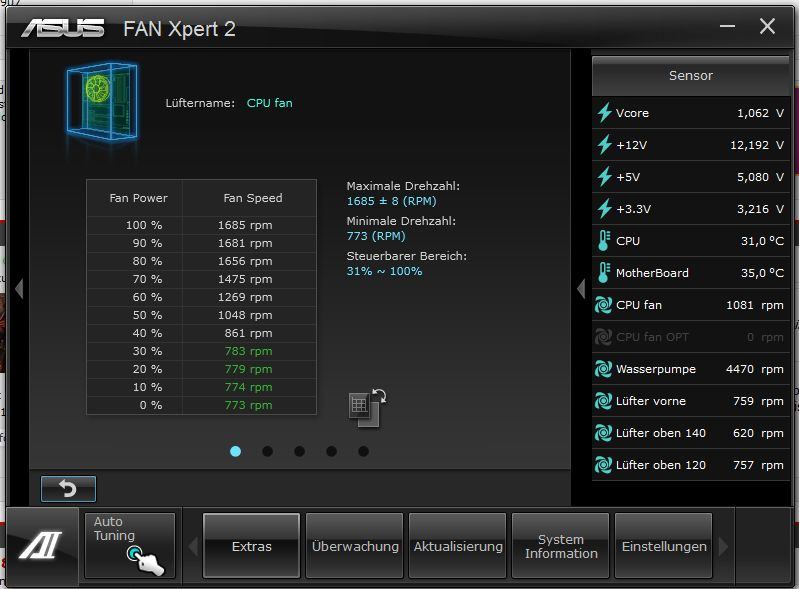Click the Lüfter oben 120 fan icon
This screenshot has height=589, width=799.
pyautogui.click(x=603, y=465)
